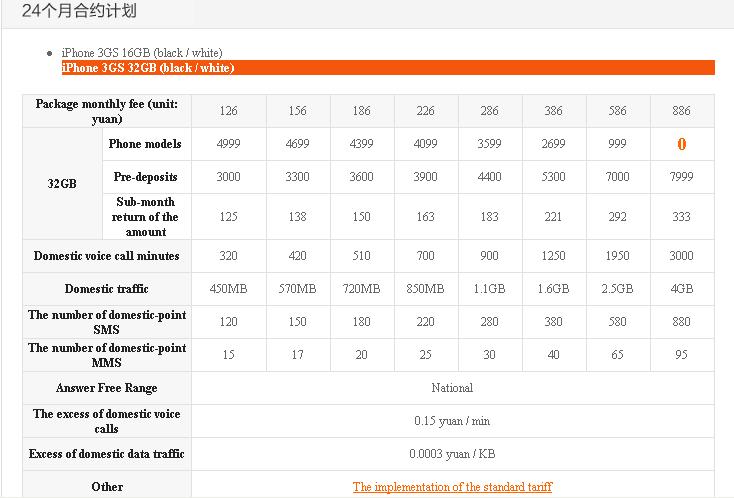Click the 186 monthly fee cell
Image resolution: width=734 pixels, height=498 pixels.
click(362, 111)
